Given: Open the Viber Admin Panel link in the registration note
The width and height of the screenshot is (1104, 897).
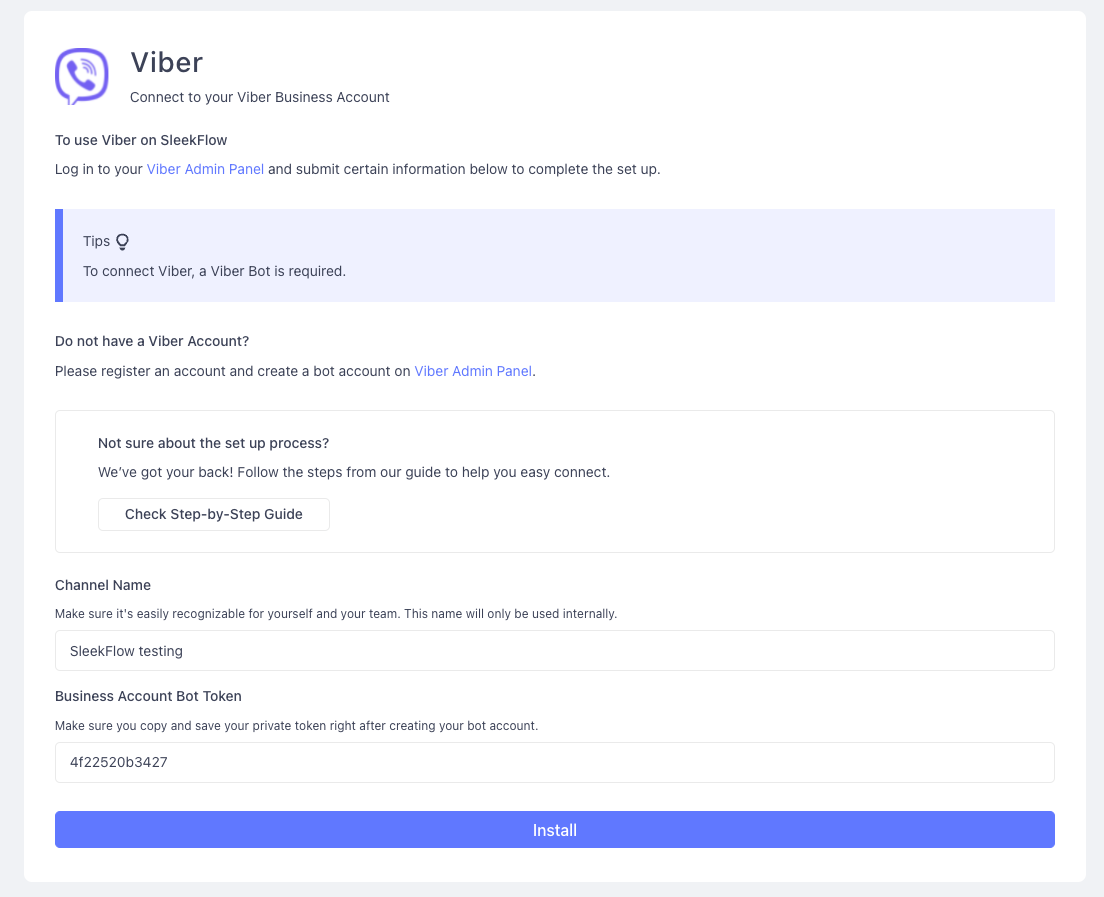Looking at the screenshot, I should [473, 371].
